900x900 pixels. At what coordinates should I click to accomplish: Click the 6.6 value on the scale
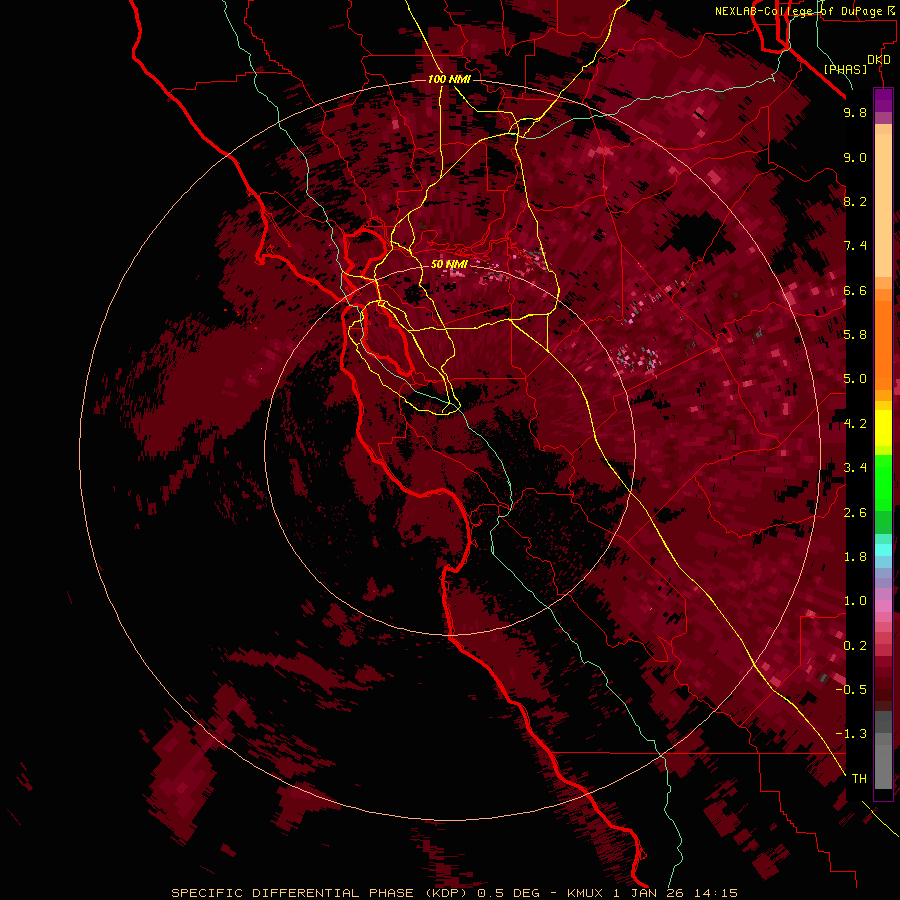pos(855,290)
